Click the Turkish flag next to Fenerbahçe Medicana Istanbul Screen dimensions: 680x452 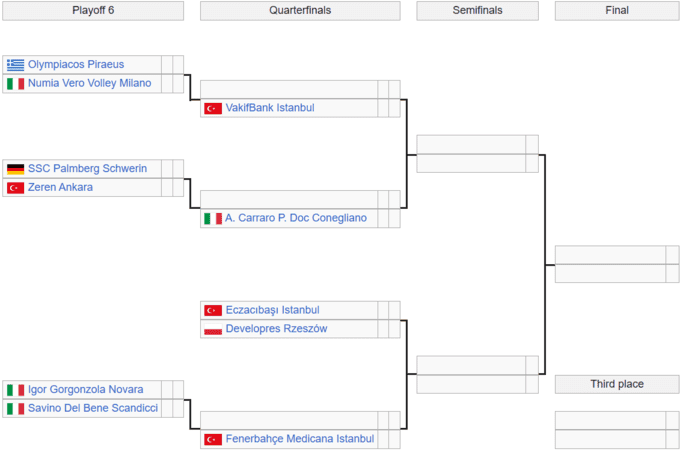pos(213,439)
